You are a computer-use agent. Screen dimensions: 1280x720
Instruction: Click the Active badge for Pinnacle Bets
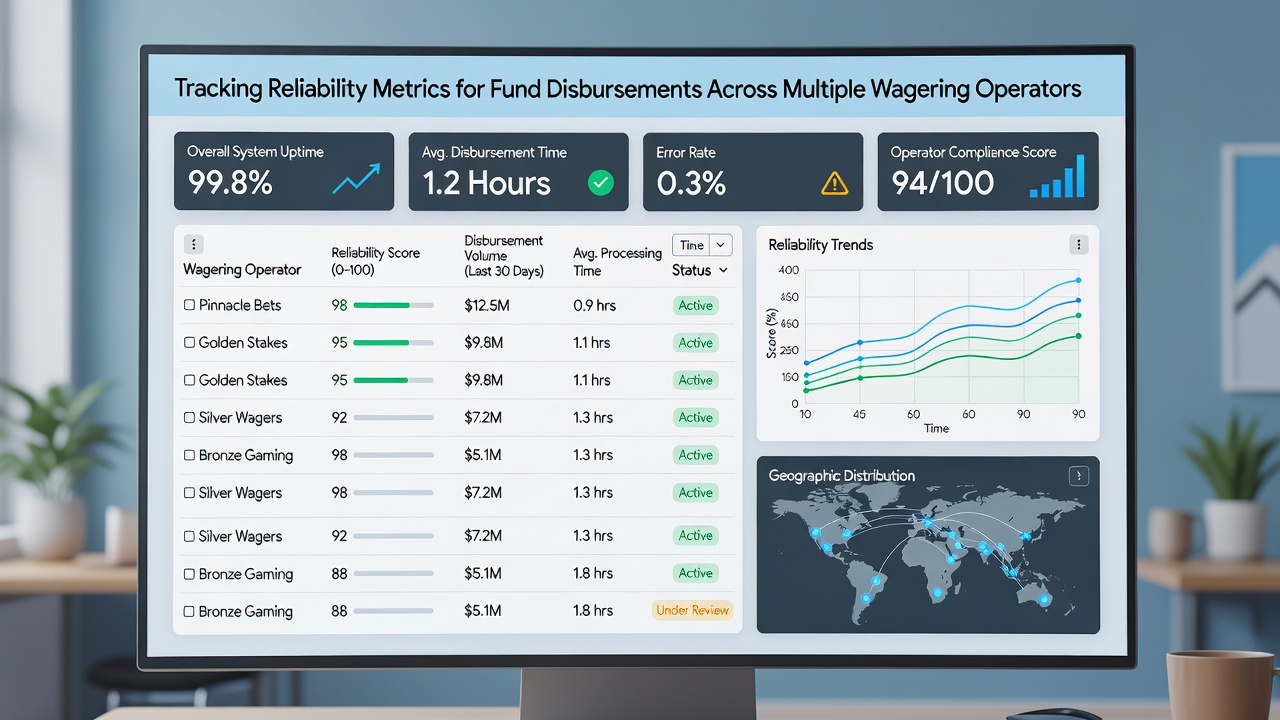click(695, 305)
